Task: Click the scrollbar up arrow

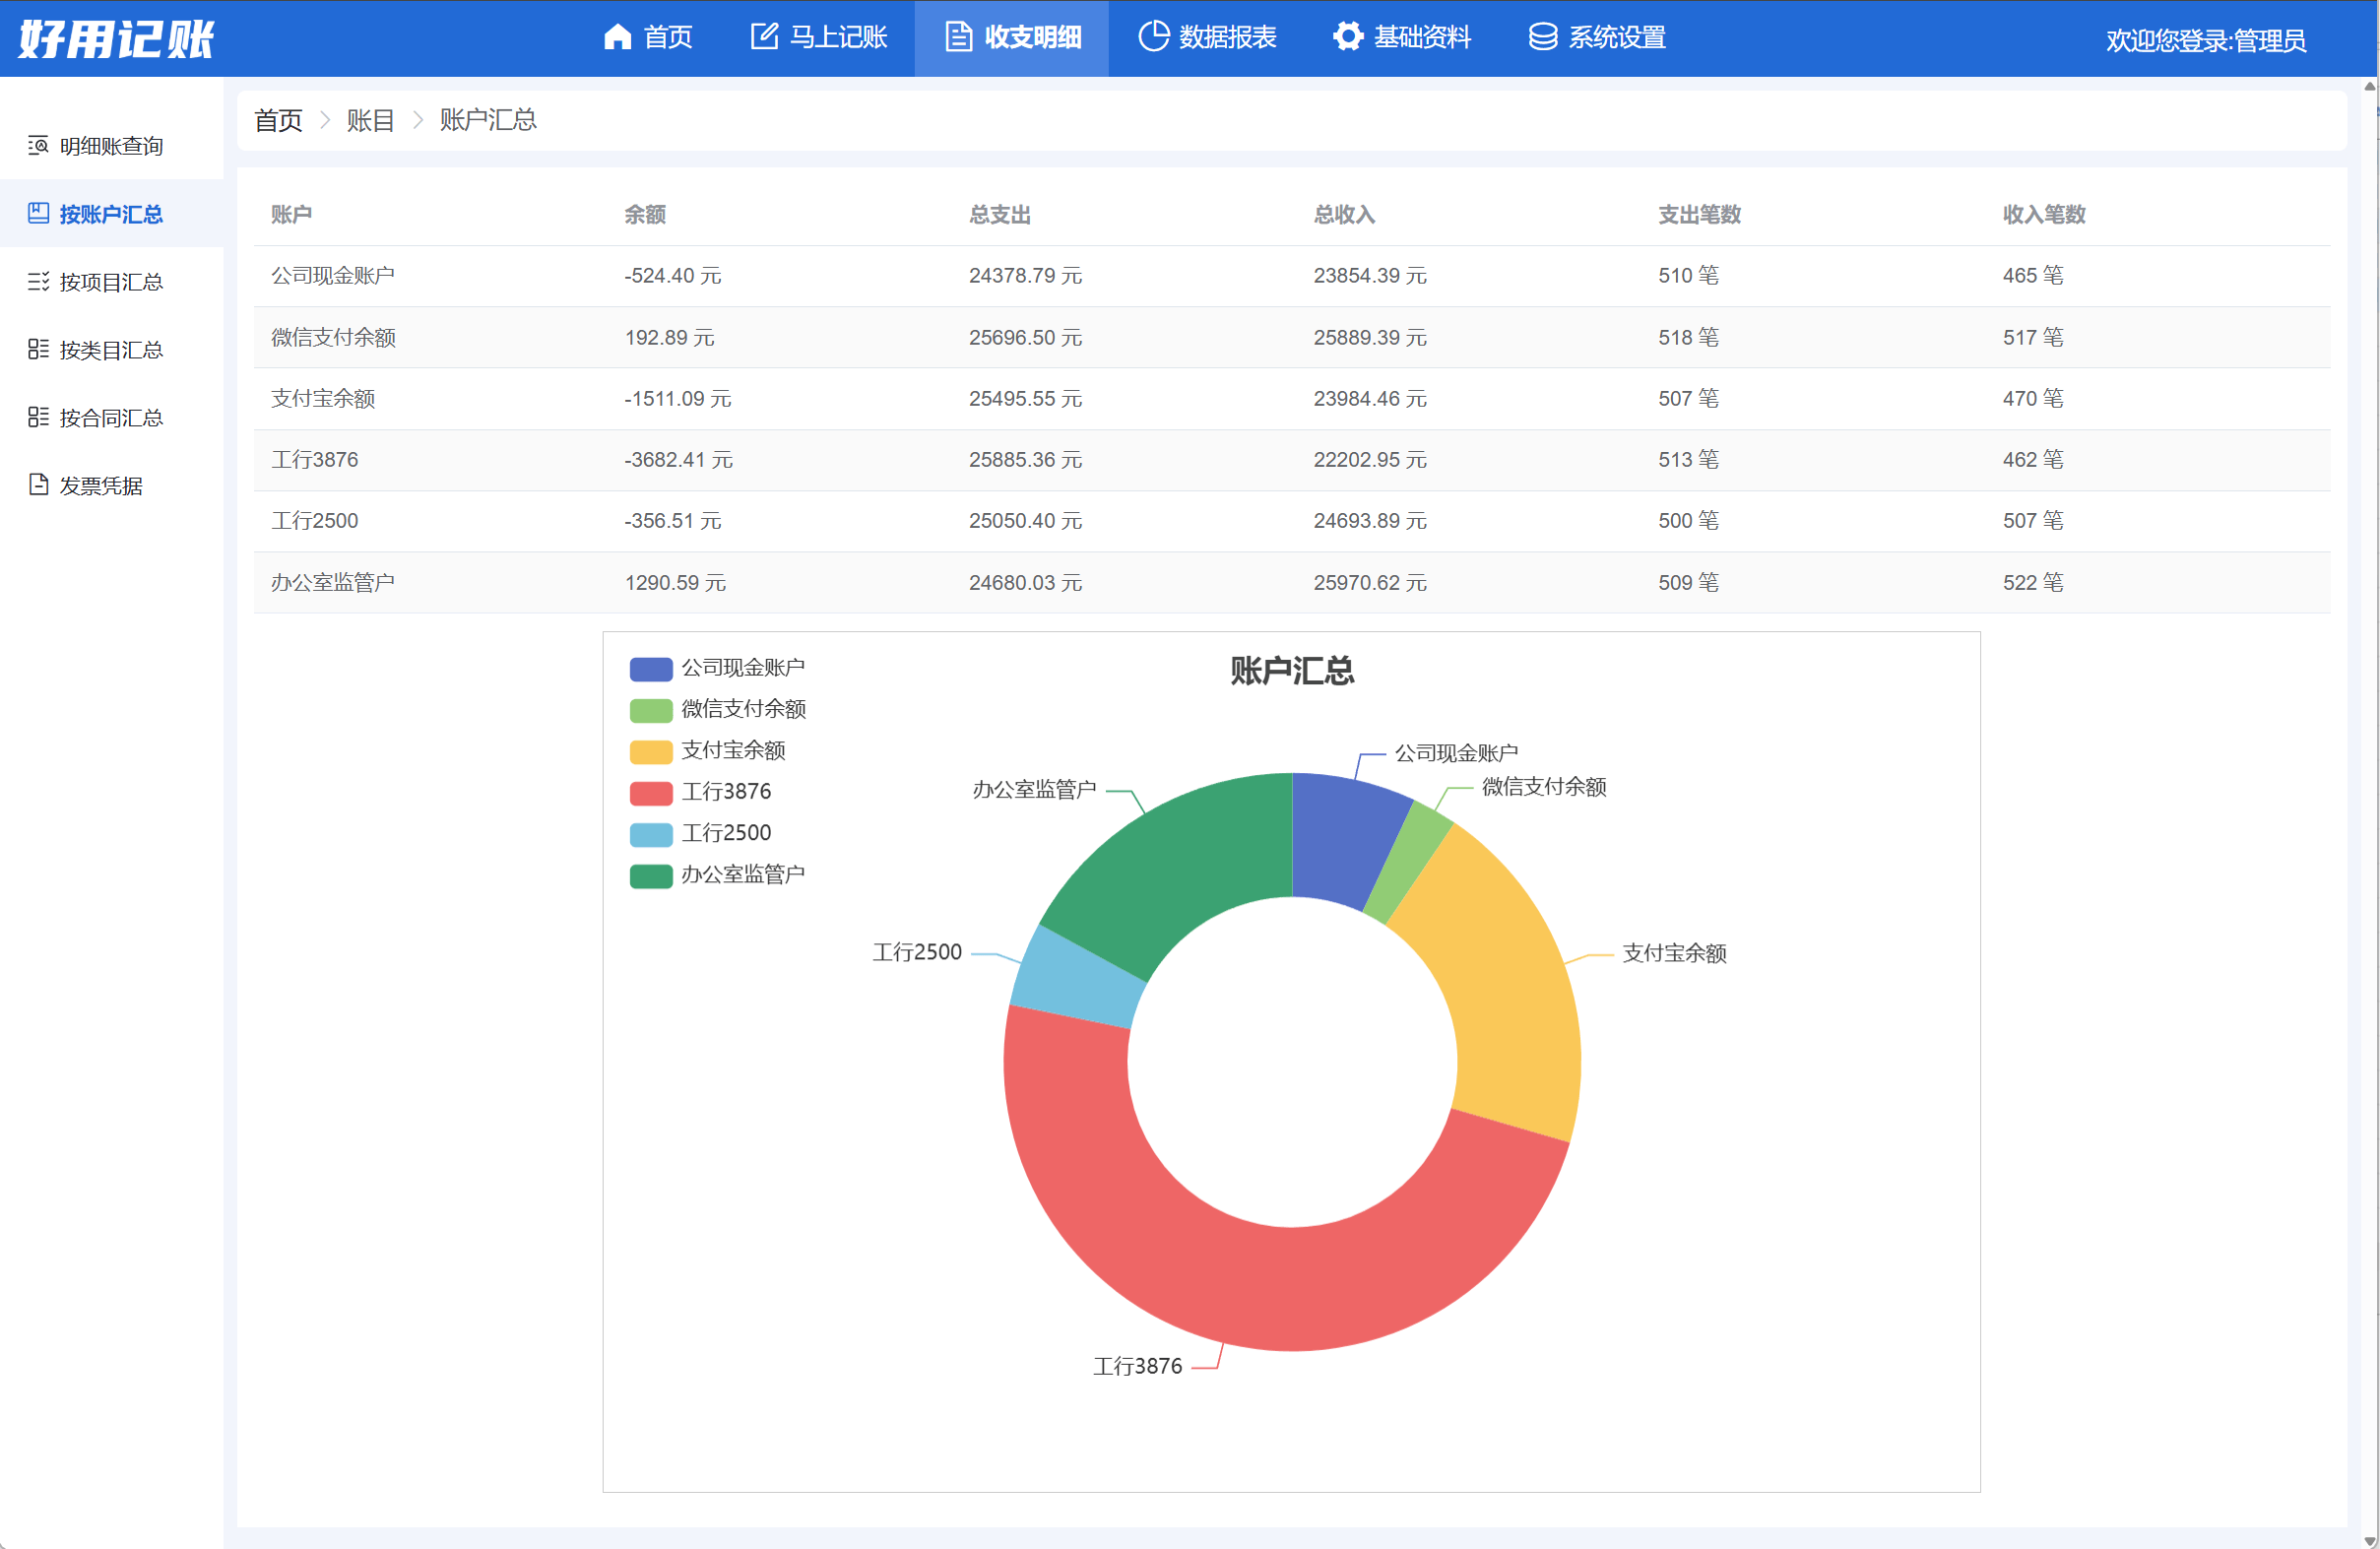Action: 2369,86
